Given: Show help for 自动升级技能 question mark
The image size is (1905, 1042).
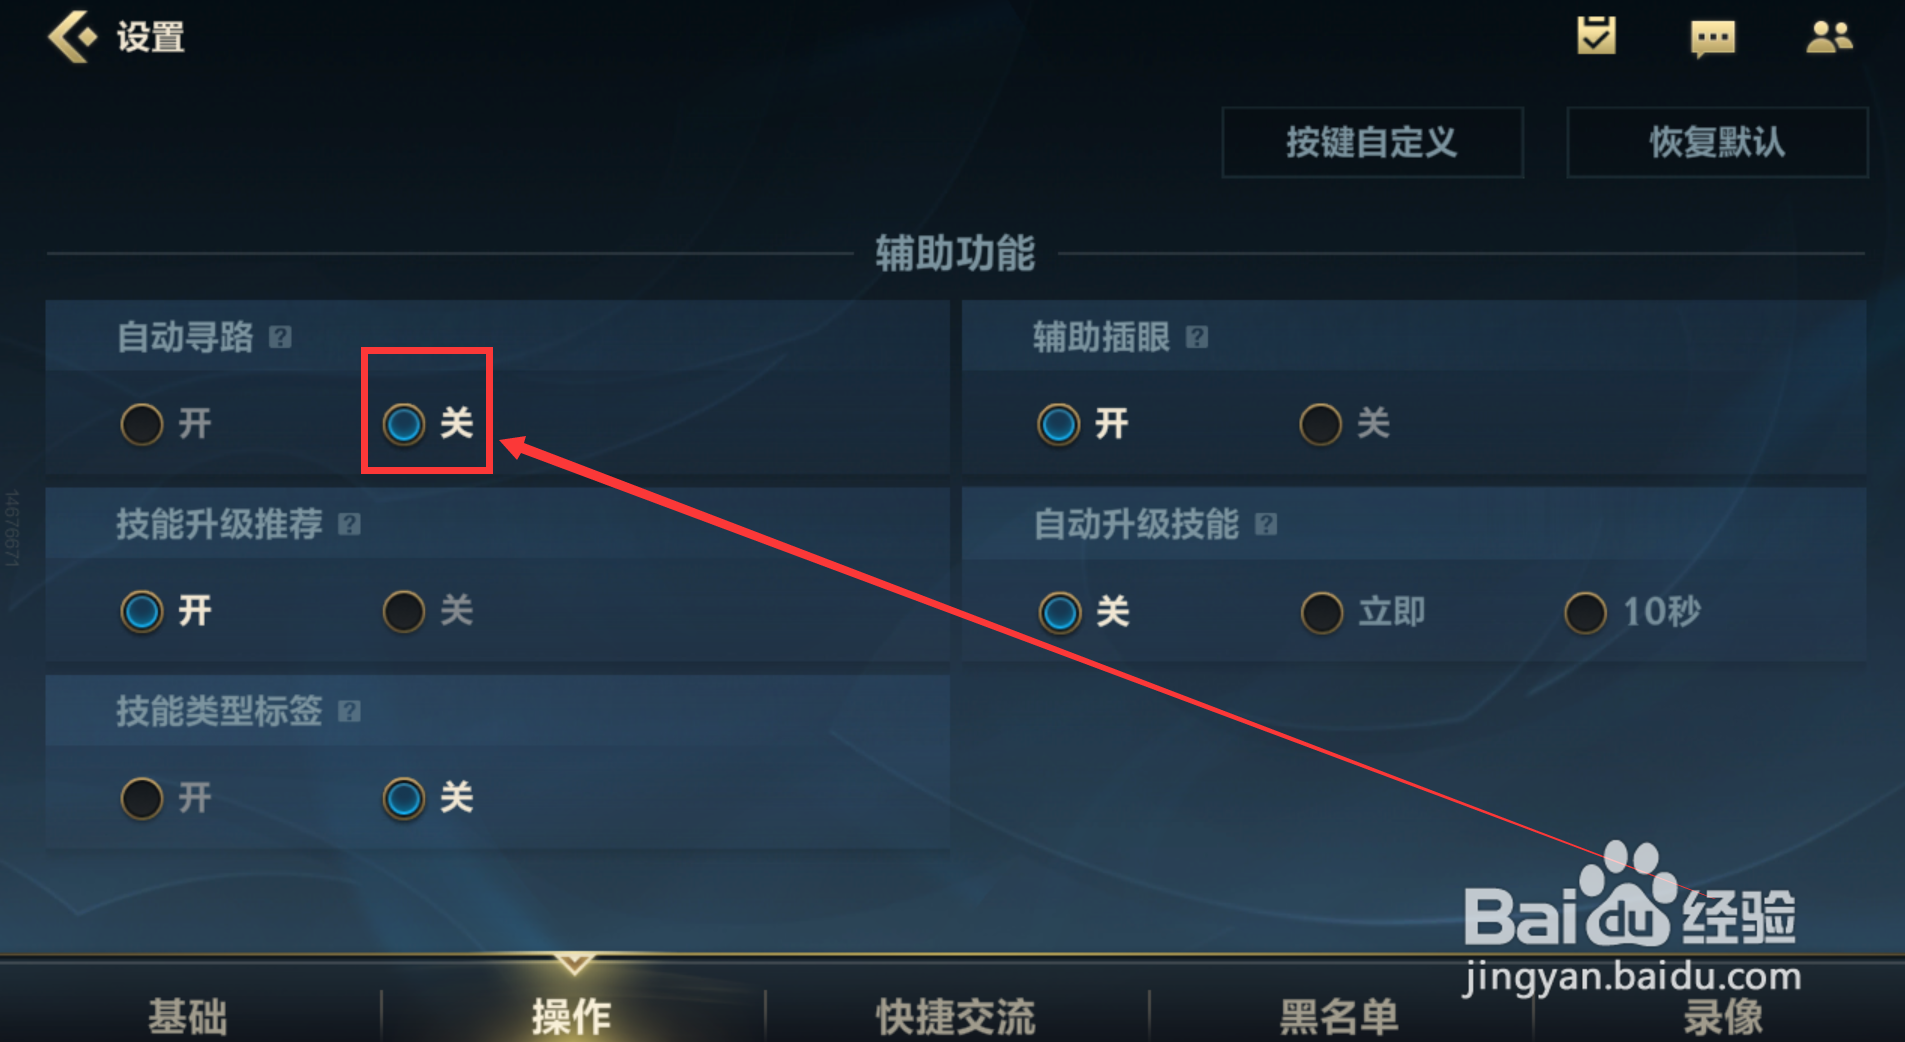Looking at the screenshot, I should [1266, 524].
